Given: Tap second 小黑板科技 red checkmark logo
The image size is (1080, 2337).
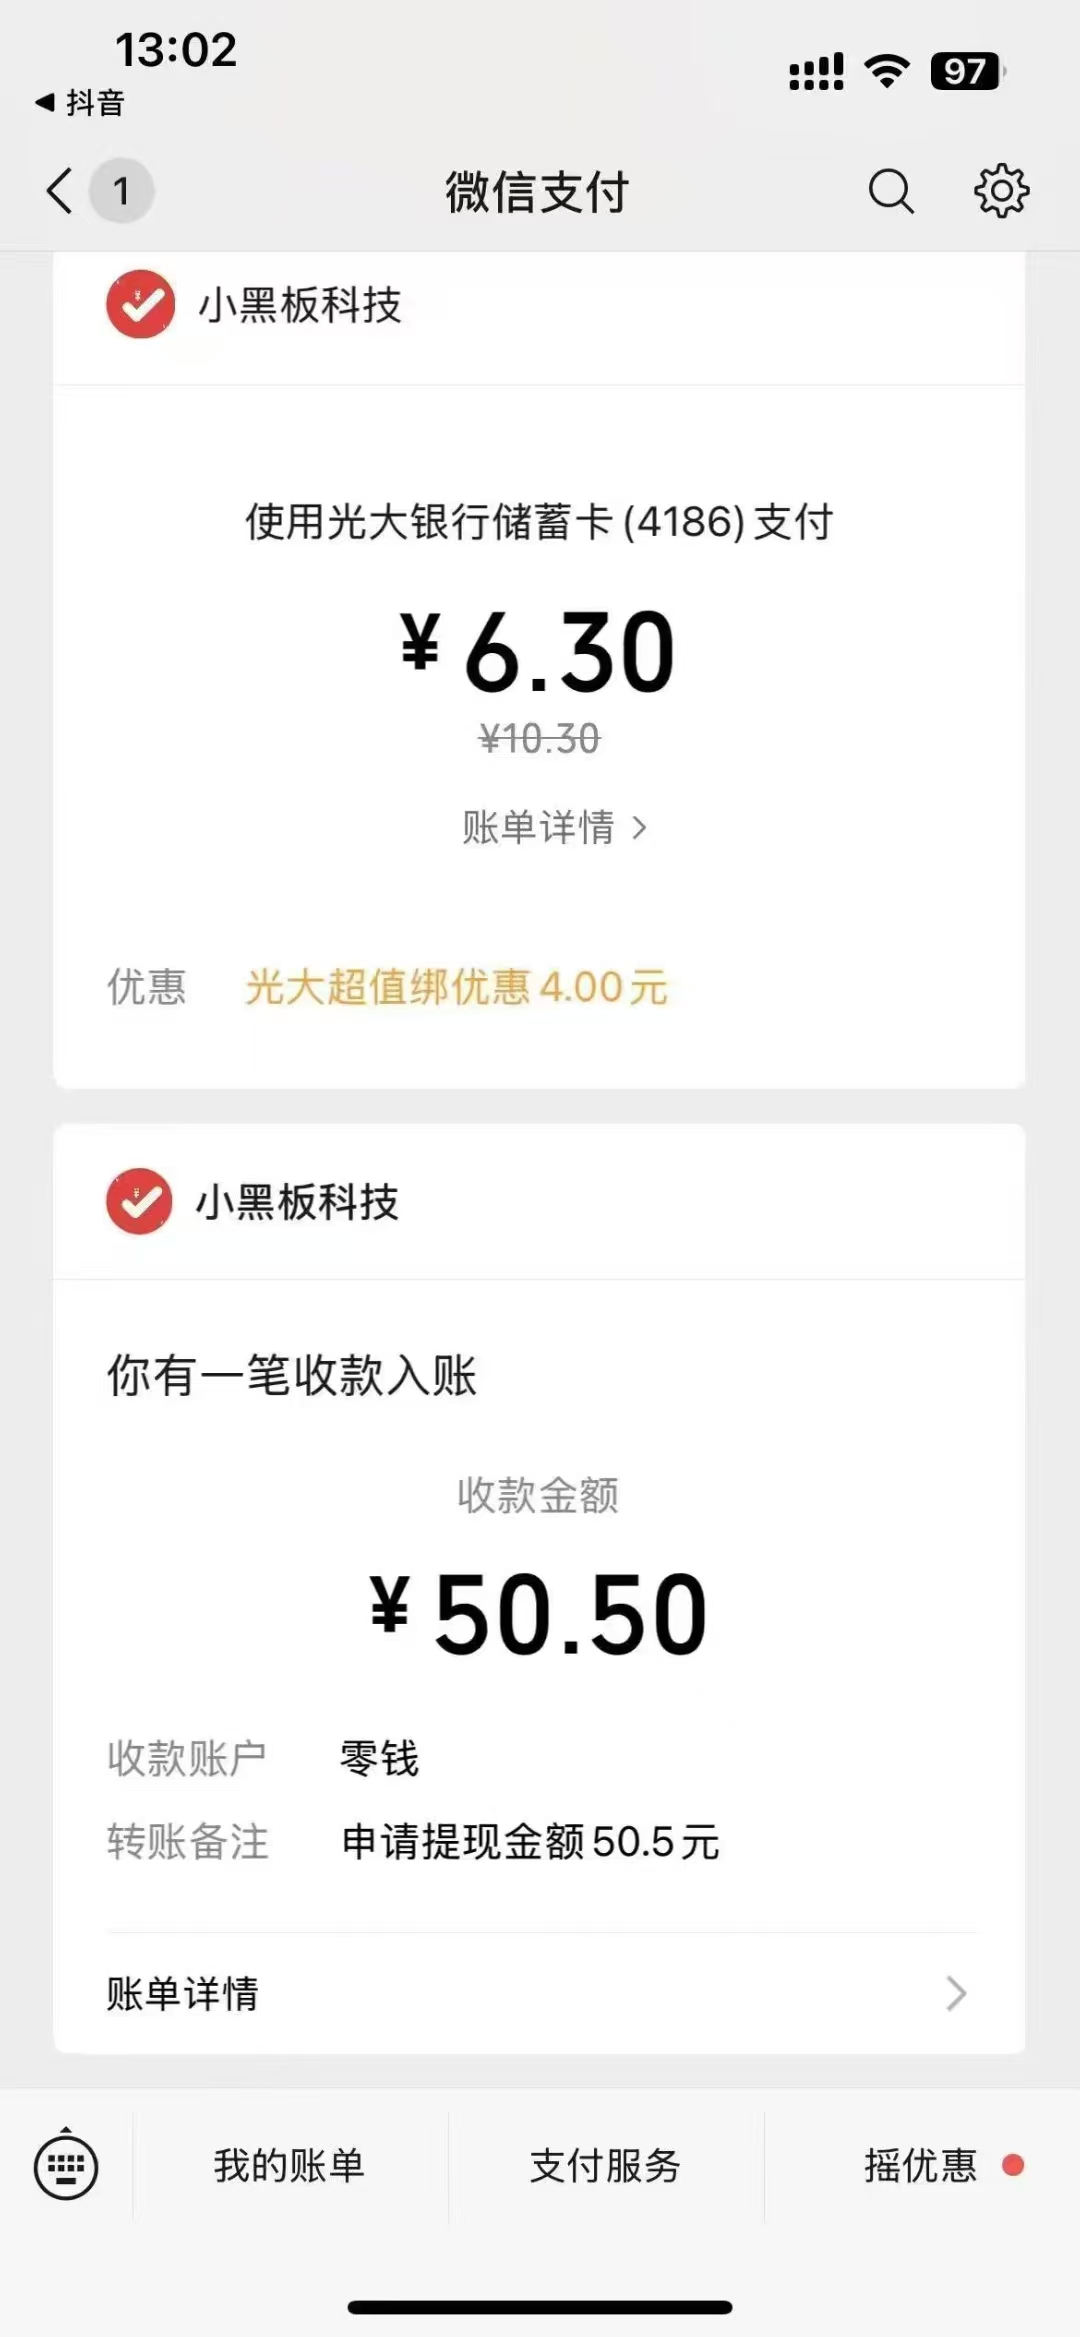Looking at the screenshot, I should pos(139,1201).
